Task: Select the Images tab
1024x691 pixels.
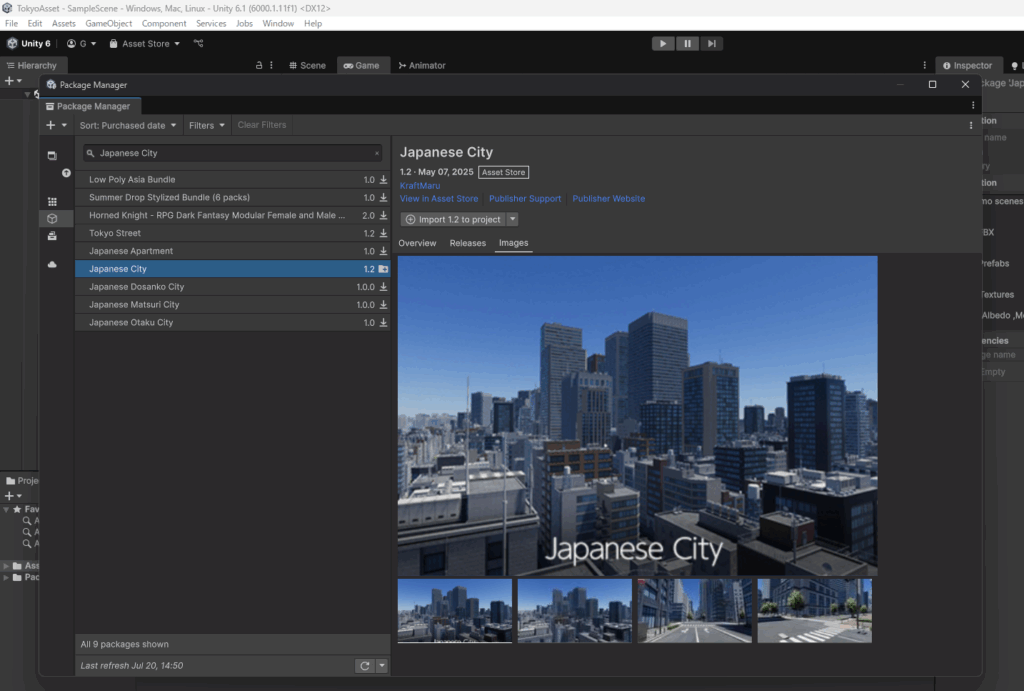Action: click(513, 243)
